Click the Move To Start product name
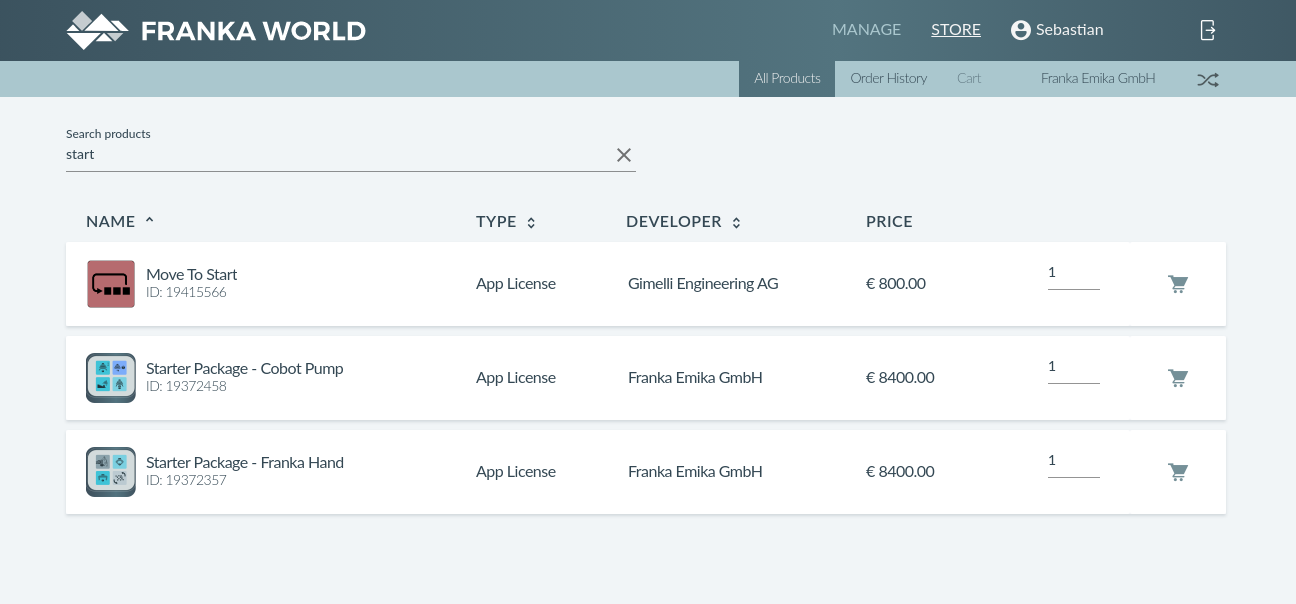This screenshot has height=604, width=1296. [191, 275]
